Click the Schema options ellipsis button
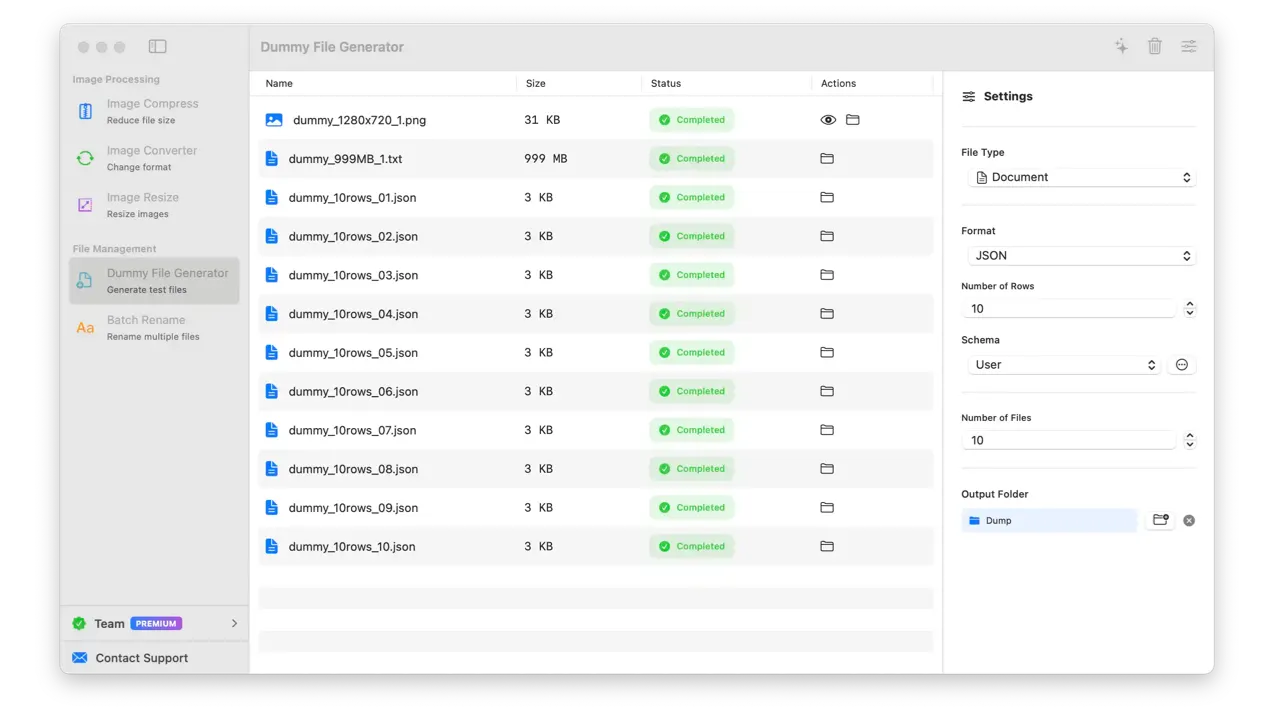 click(1181, 365)
